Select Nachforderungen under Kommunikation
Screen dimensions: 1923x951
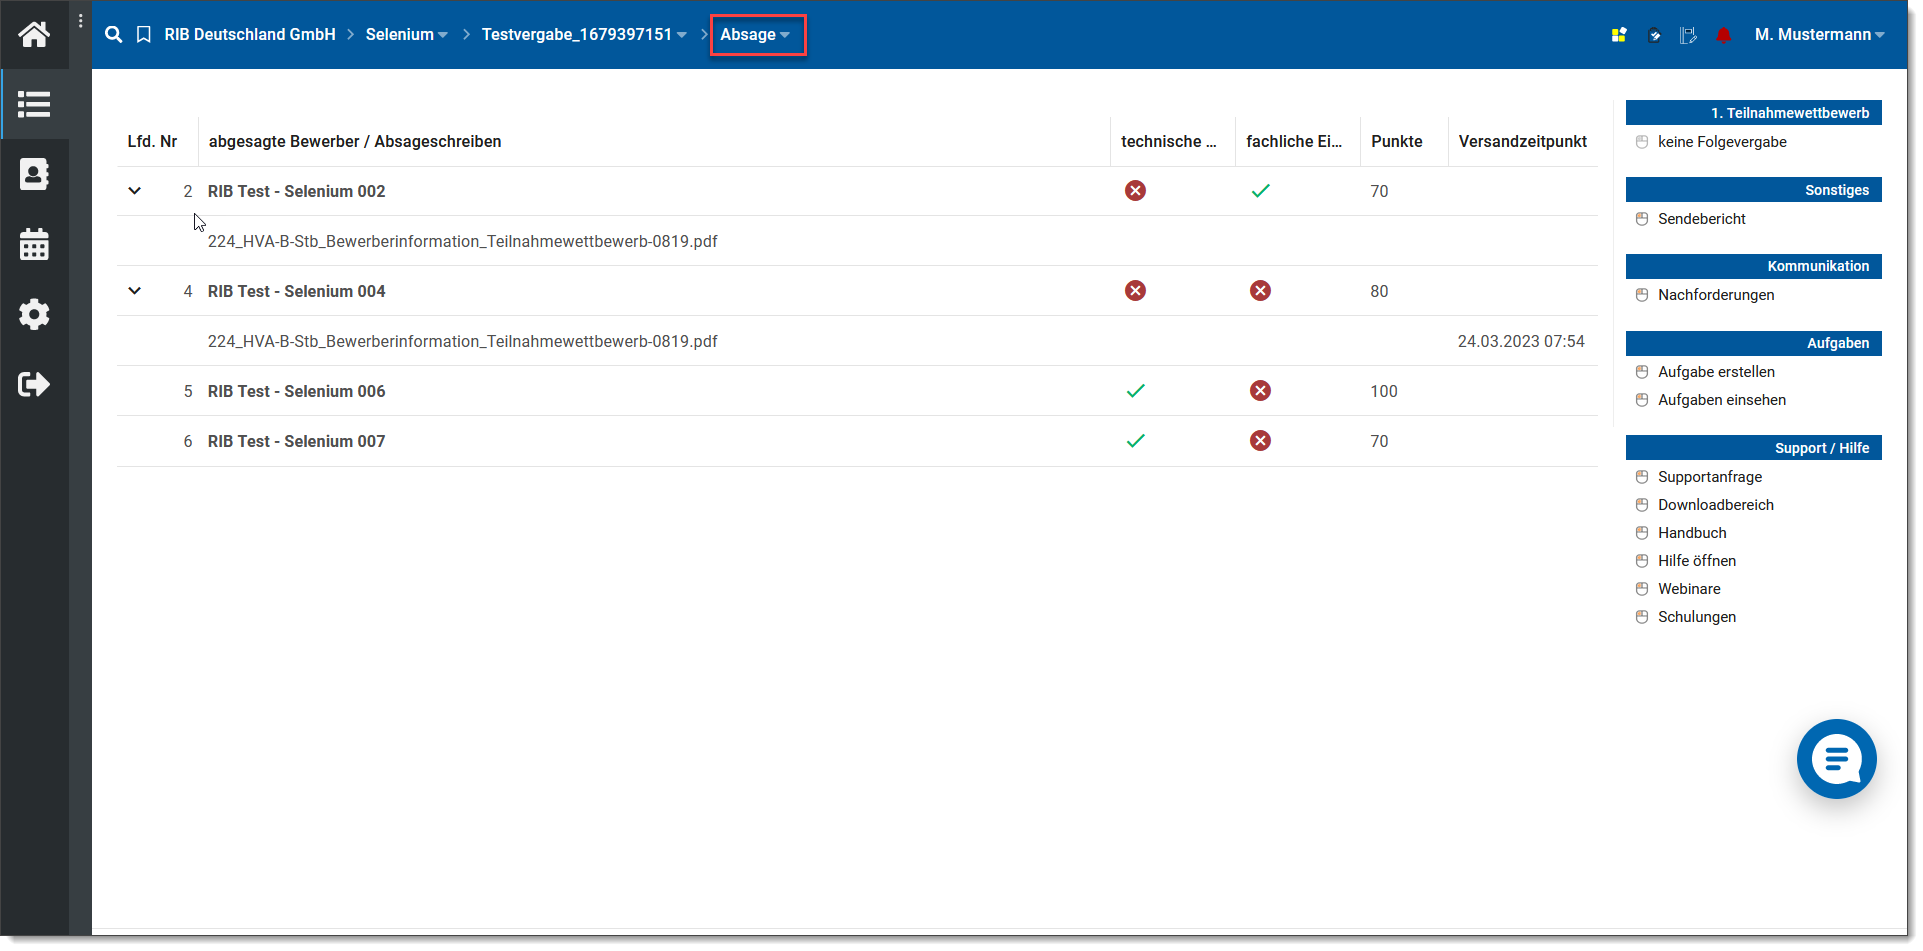click(x=1715, y=295)
